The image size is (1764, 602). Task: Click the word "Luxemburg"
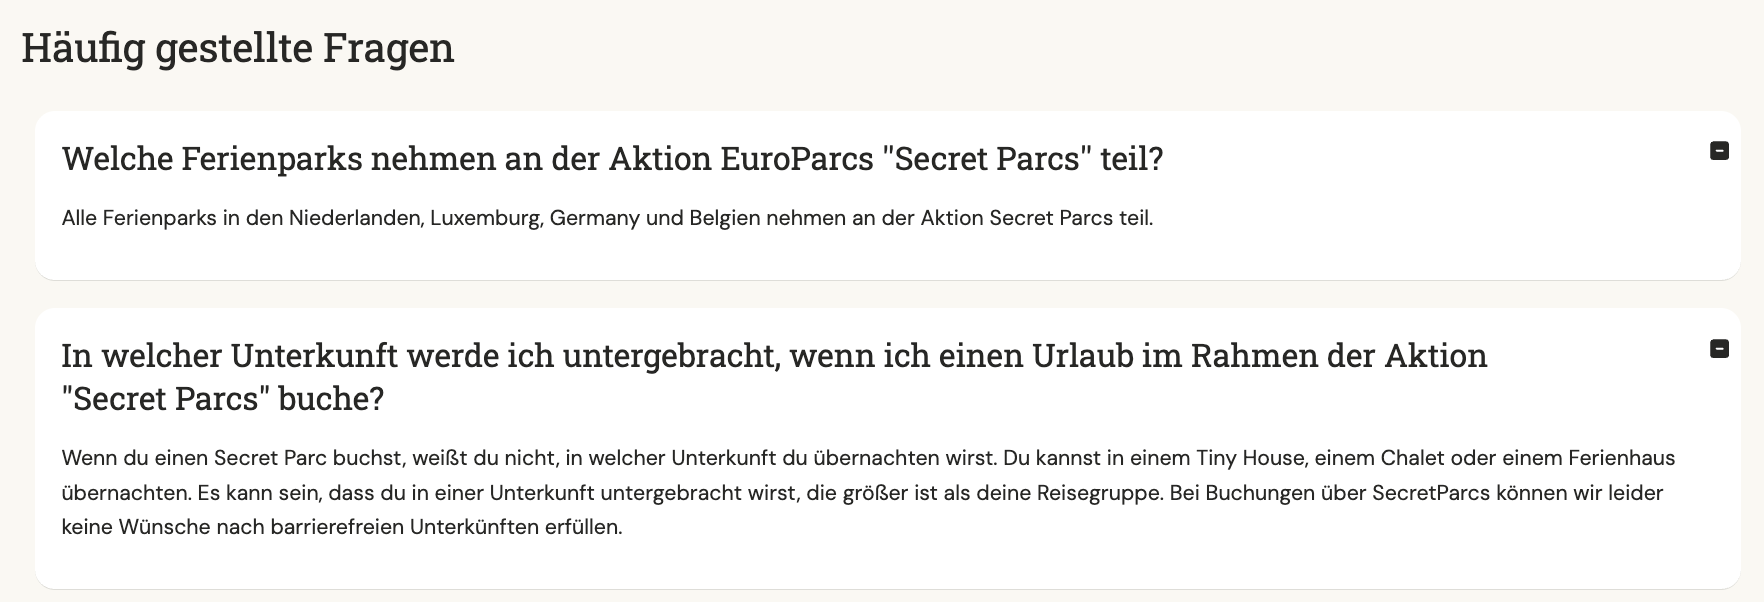[x=487, y=218]
